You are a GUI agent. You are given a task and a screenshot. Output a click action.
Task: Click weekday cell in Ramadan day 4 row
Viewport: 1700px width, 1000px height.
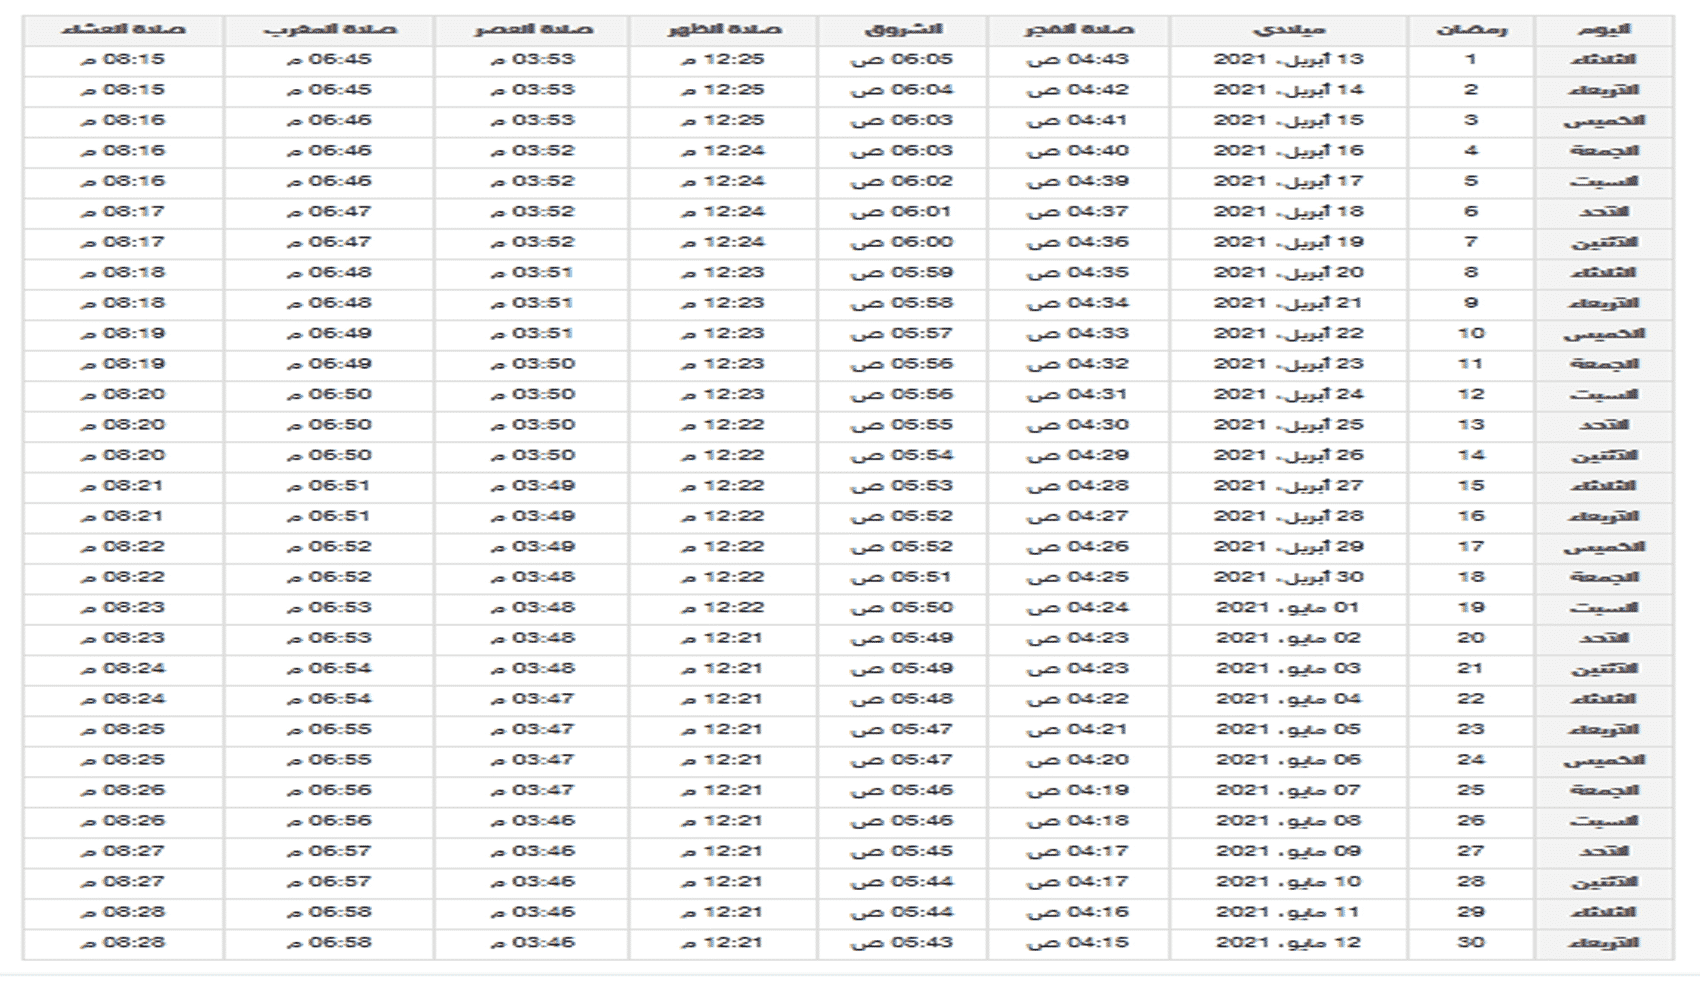(1603, 151)
